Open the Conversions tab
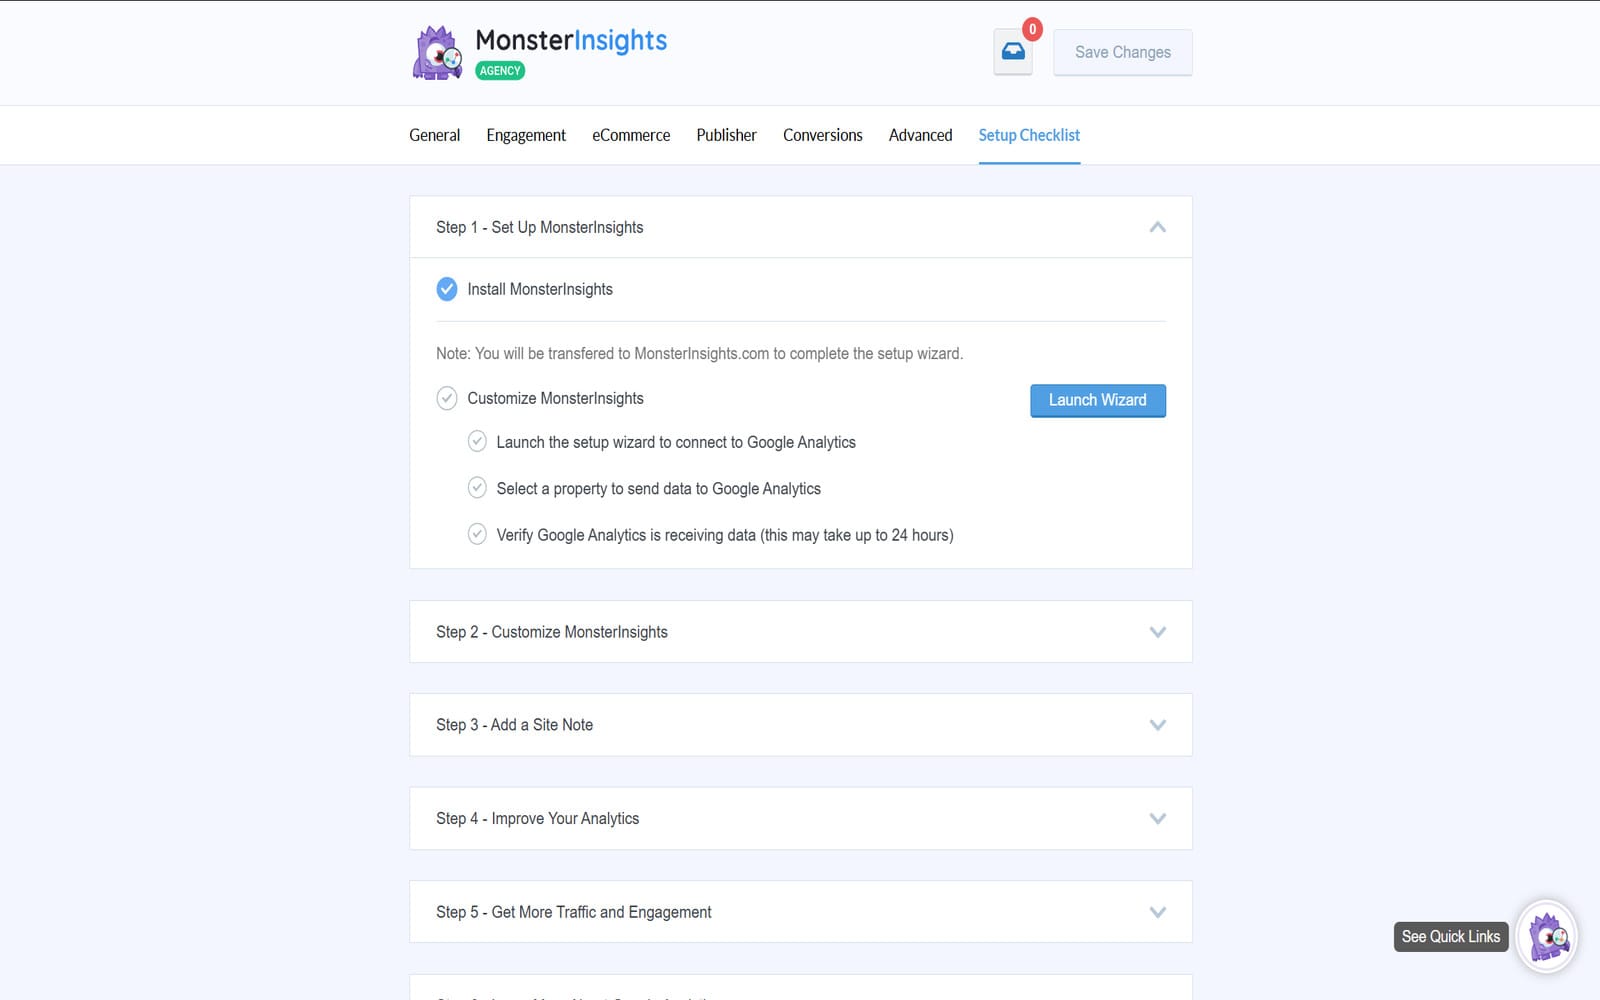The height and width of the screenshot is (1000, 1600). pos(822,135)
